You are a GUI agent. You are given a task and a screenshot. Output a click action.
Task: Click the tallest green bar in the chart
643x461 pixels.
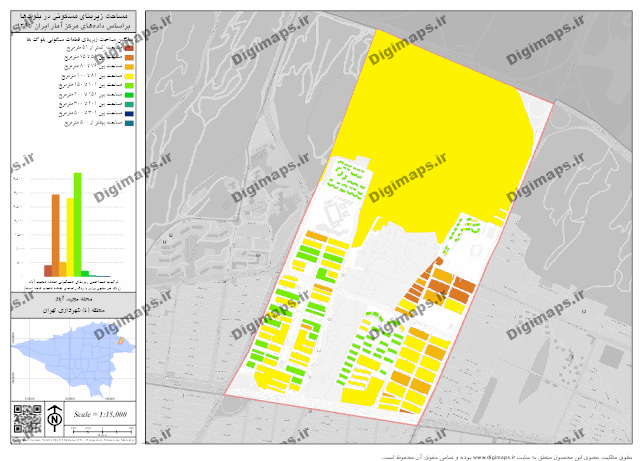point(78,224)
